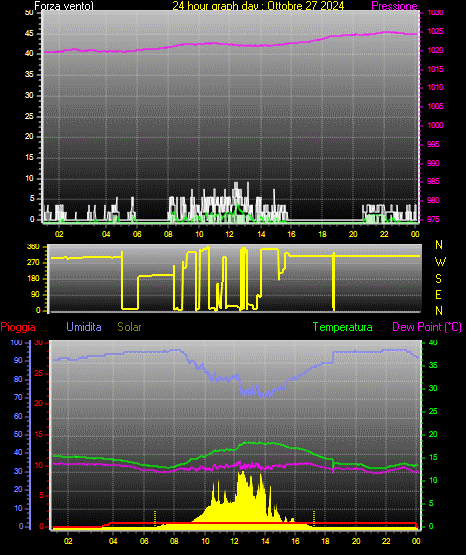
Task: Click pressure axis value 1020
Action: pyautogui.click(x=436, y=50)
